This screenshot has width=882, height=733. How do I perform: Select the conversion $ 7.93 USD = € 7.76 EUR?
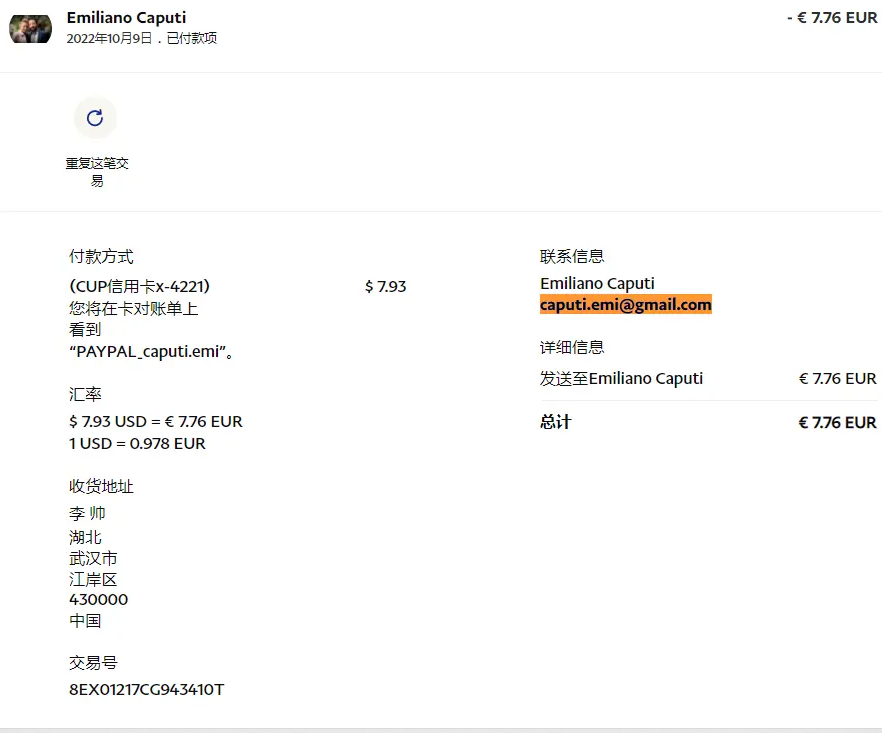pyautogui.click(x=156, y=421)
